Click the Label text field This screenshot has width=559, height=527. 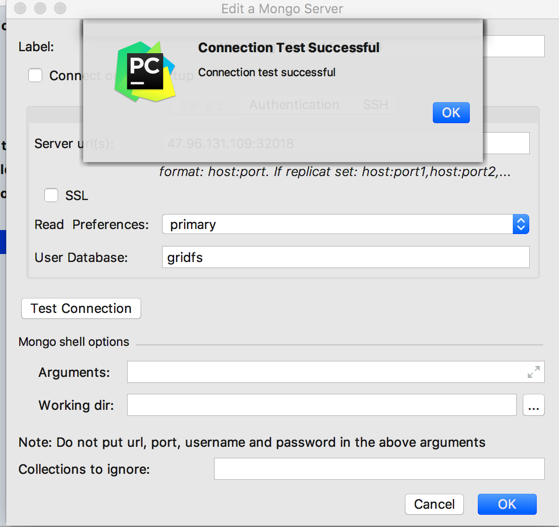(514, 46)
